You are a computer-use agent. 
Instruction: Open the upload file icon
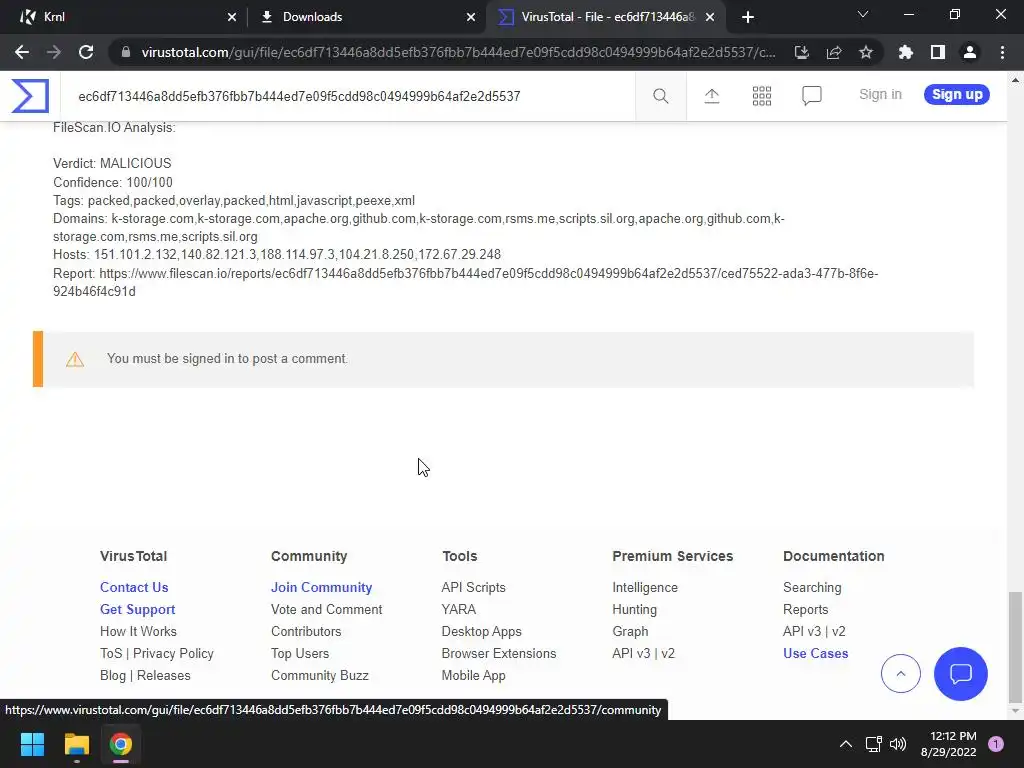click(712, 96)
